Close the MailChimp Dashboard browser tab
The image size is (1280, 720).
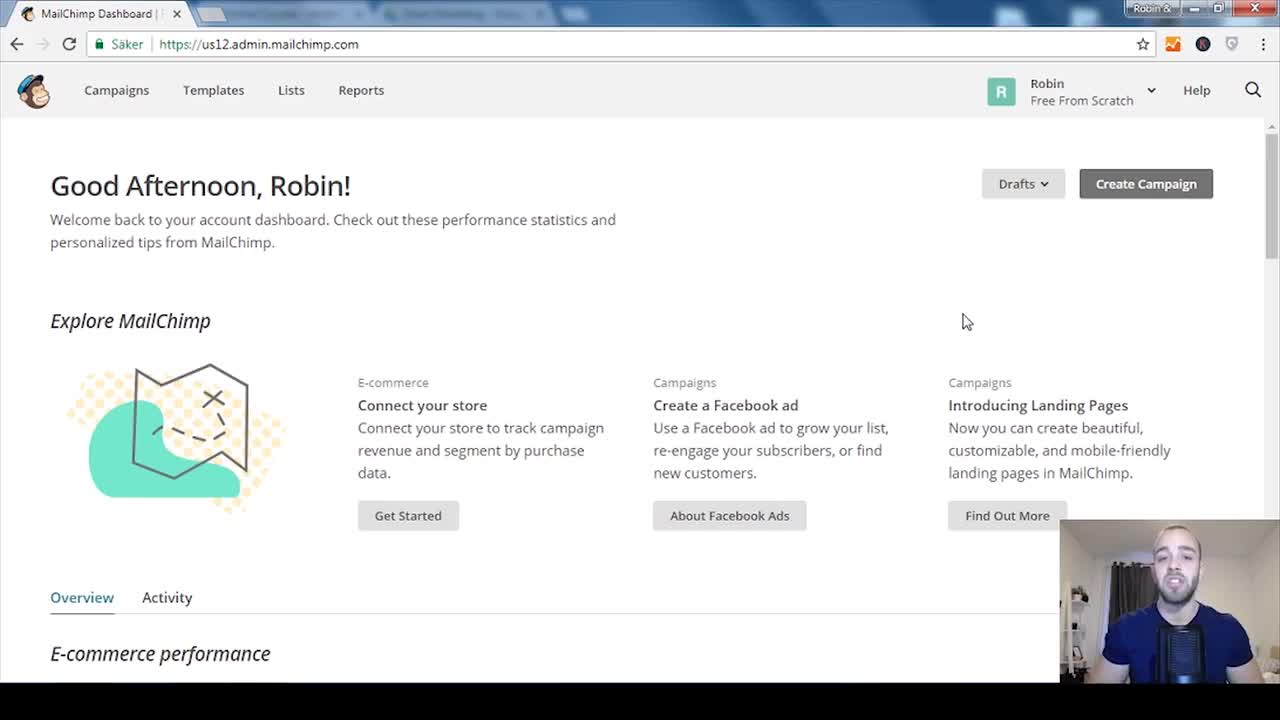(x=176, y=14)
